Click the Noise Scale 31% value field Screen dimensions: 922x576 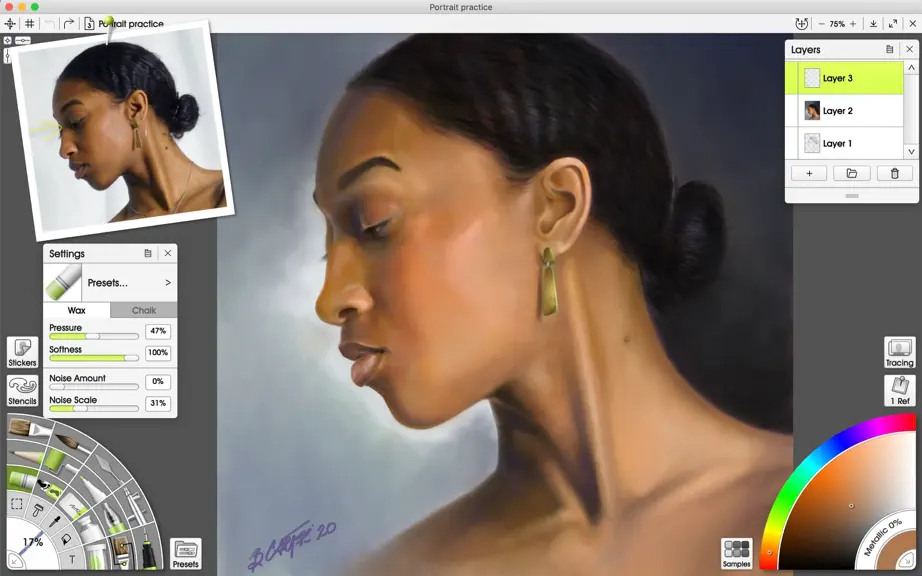(158, 403)
